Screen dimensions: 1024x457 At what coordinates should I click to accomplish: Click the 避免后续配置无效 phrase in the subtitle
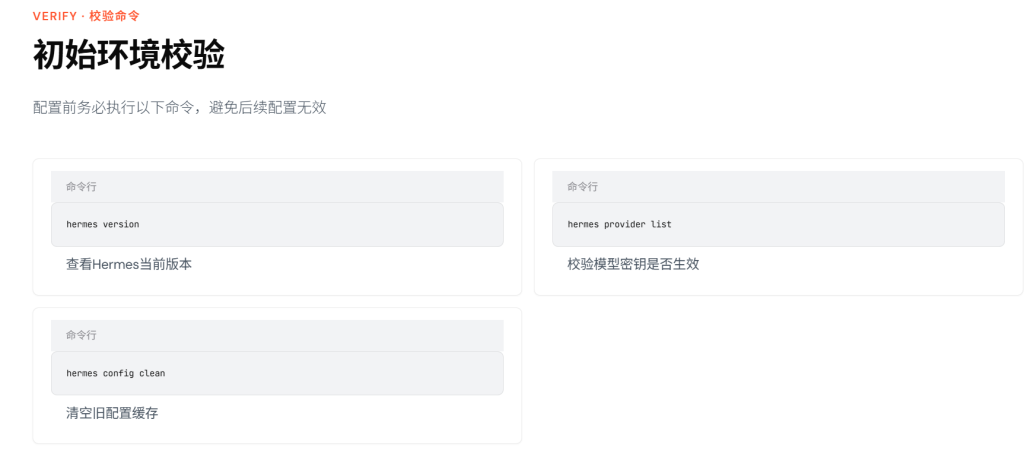point(268,108)
